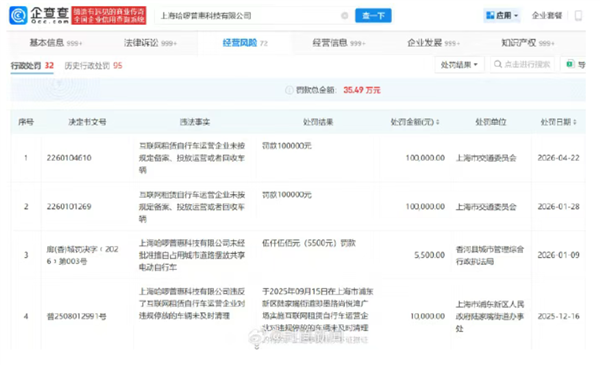Clear the search box with the X icon
The width and height of the screenshot is (600, 365).
tap(344, 16)
